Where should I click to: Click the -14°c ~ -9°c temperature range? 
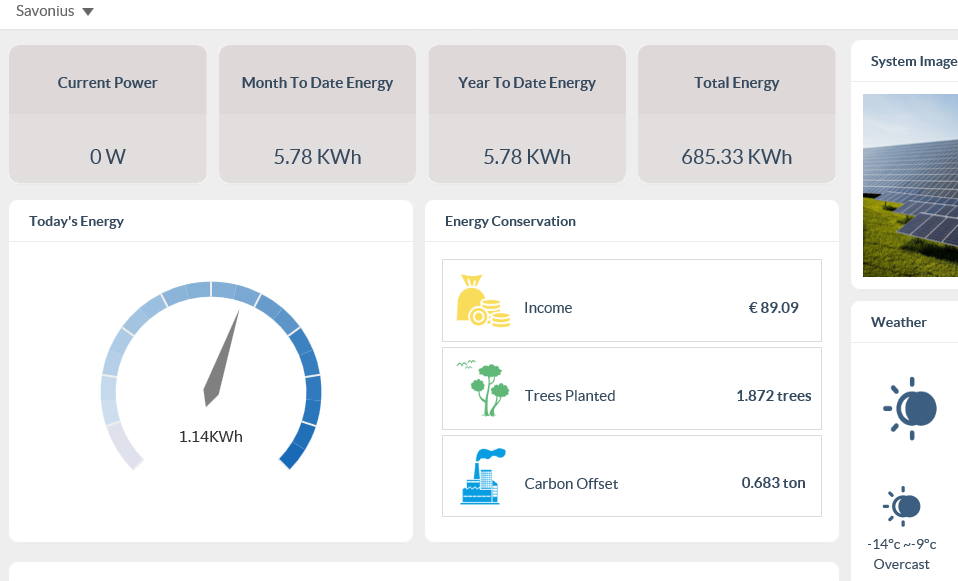(x=901, y=544)
